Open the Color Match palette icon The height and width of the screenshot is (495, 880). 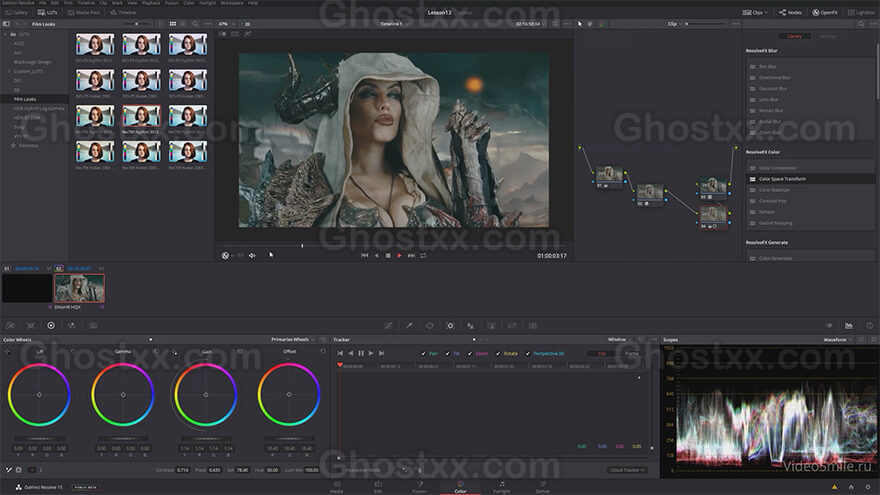click(x=30, y=326)
